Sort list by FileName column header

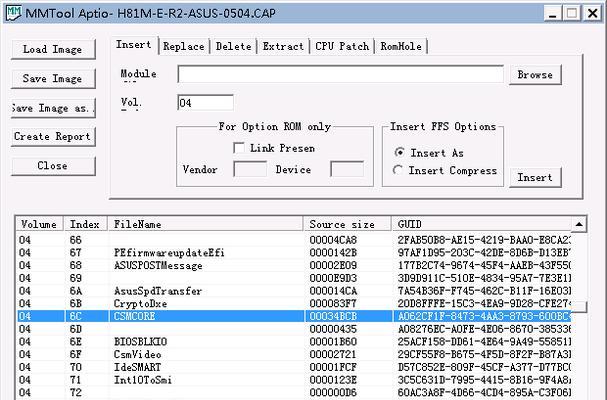tap(206, 224)
